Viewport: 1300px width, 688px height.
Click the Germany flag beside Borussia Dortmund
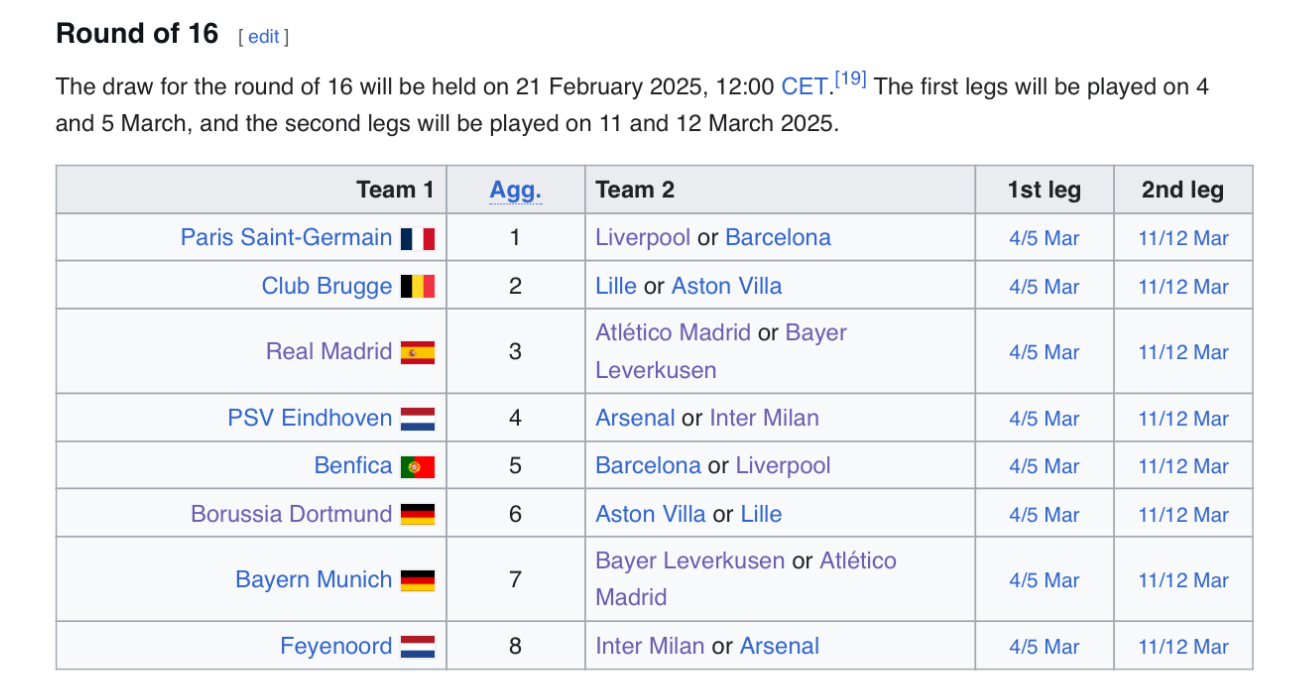pos(417,515)
